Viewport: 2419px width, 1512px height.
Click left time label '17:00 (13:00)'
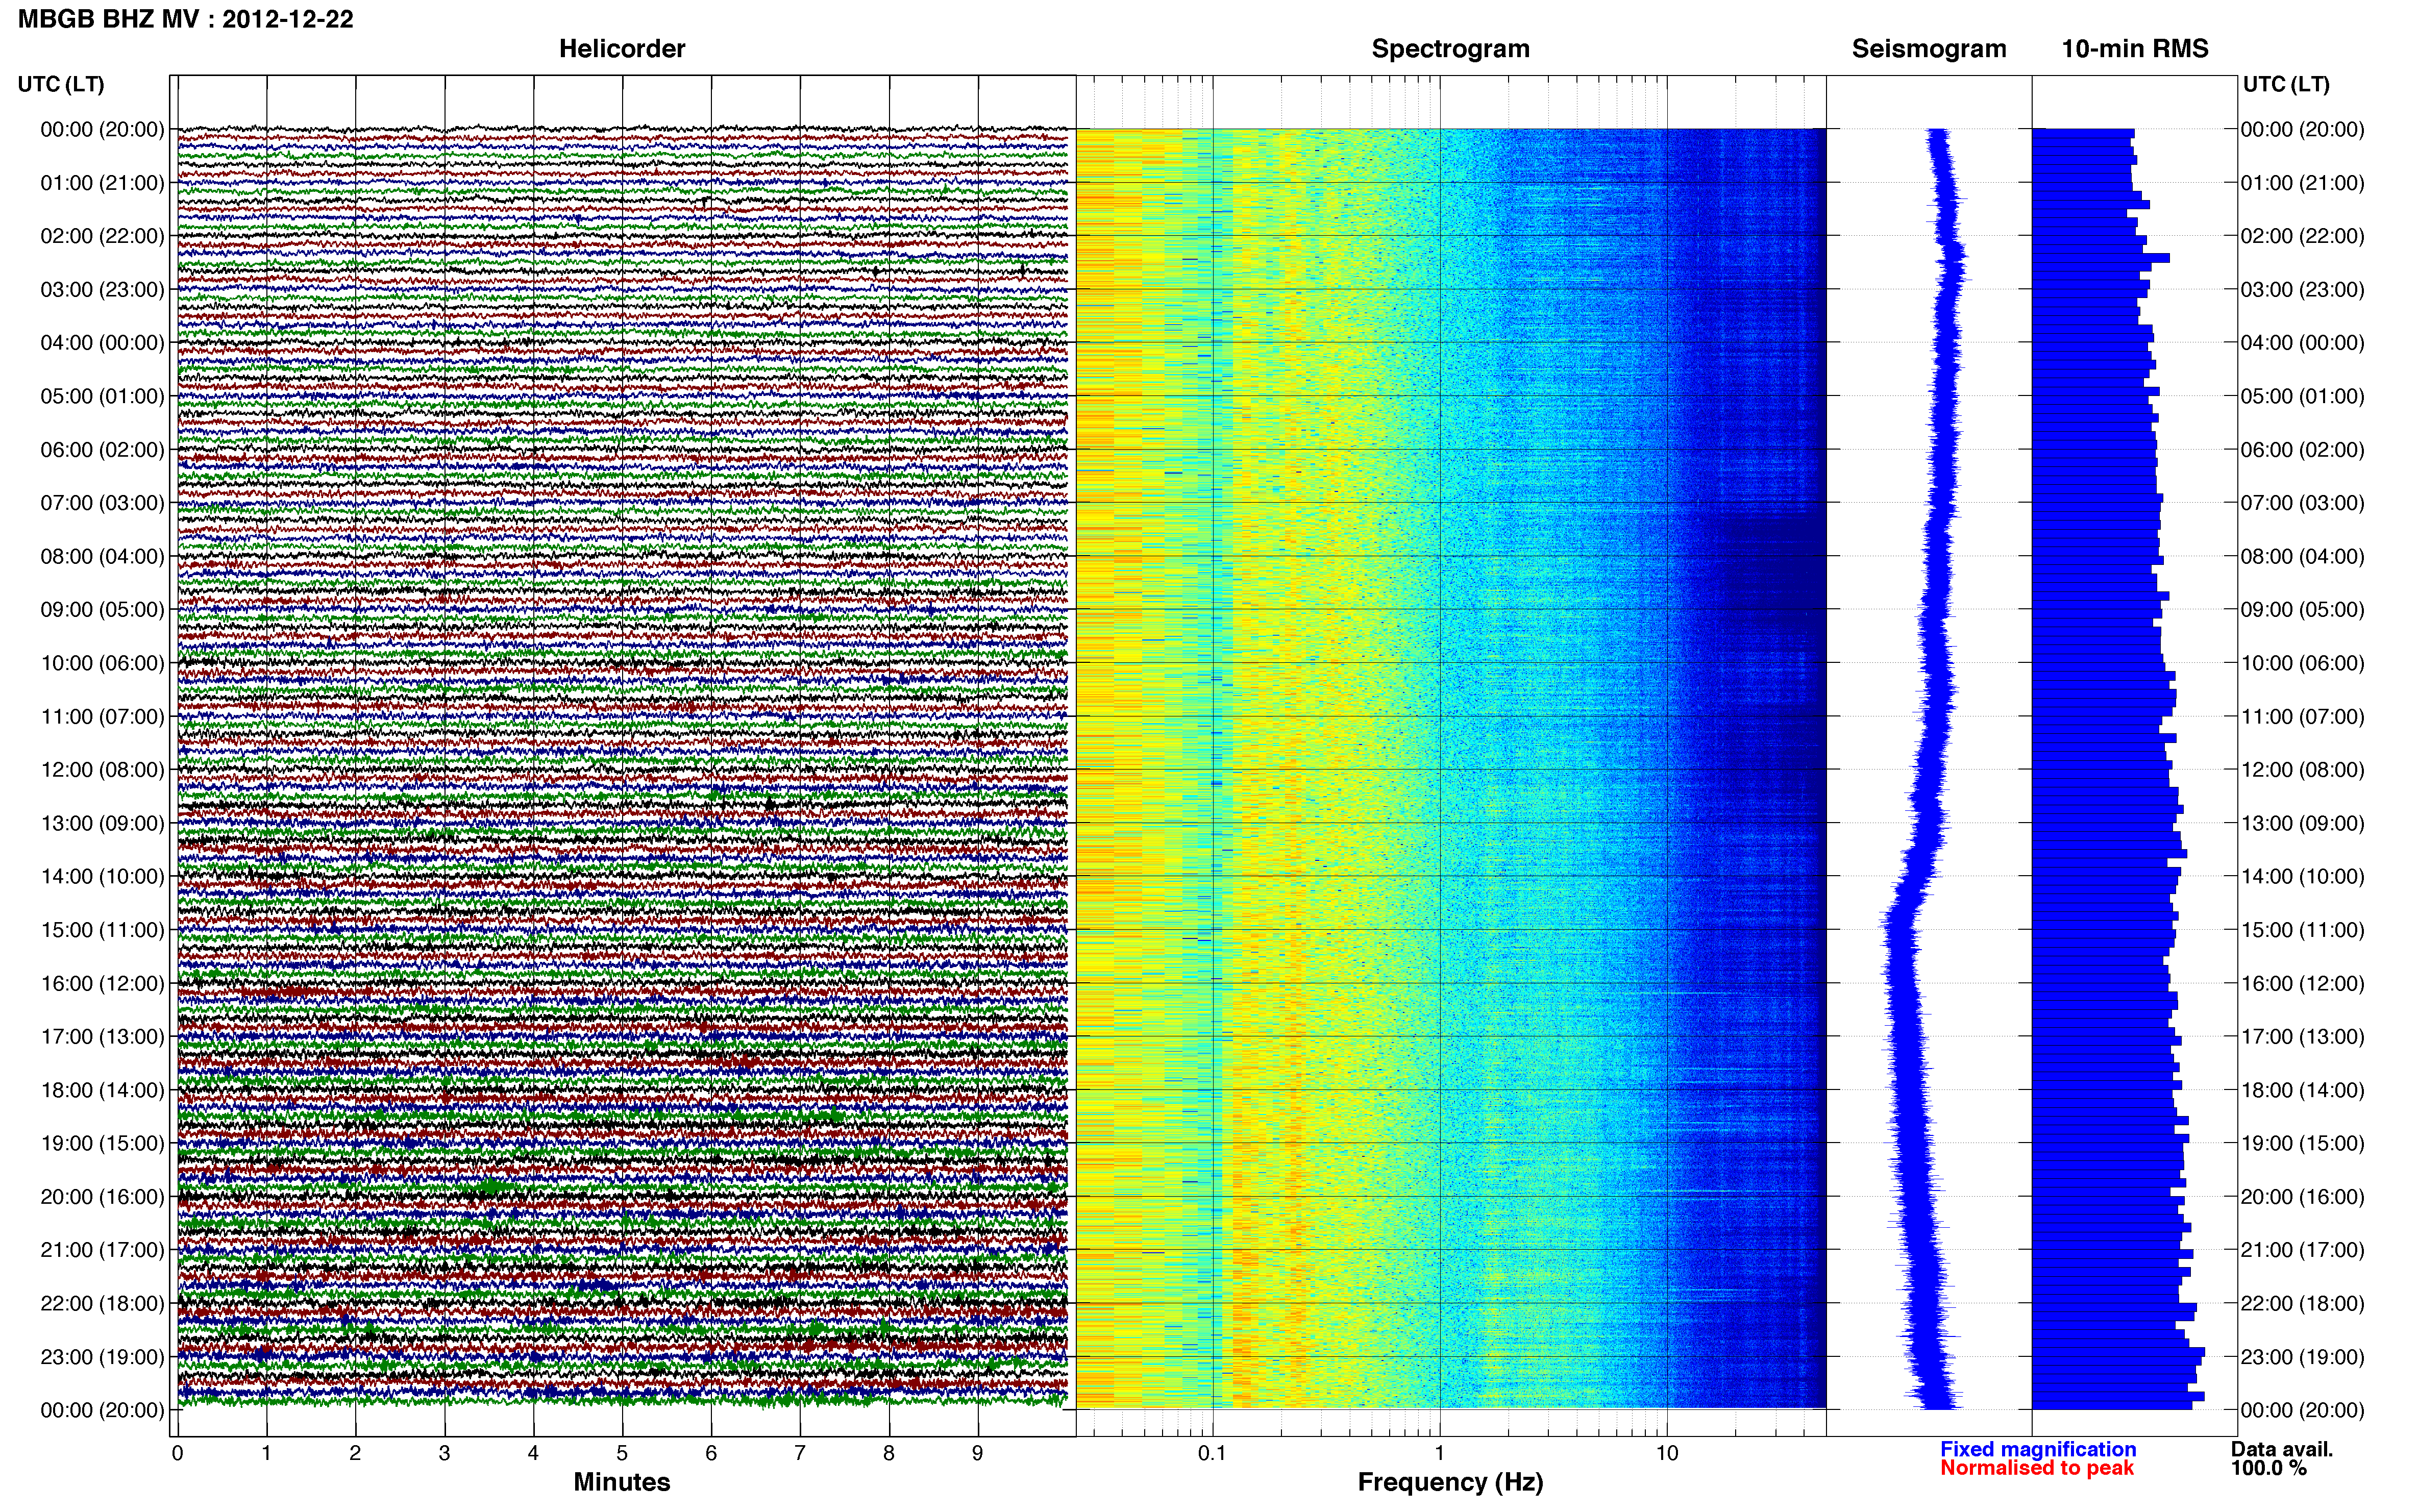[x=102, y=1037]
